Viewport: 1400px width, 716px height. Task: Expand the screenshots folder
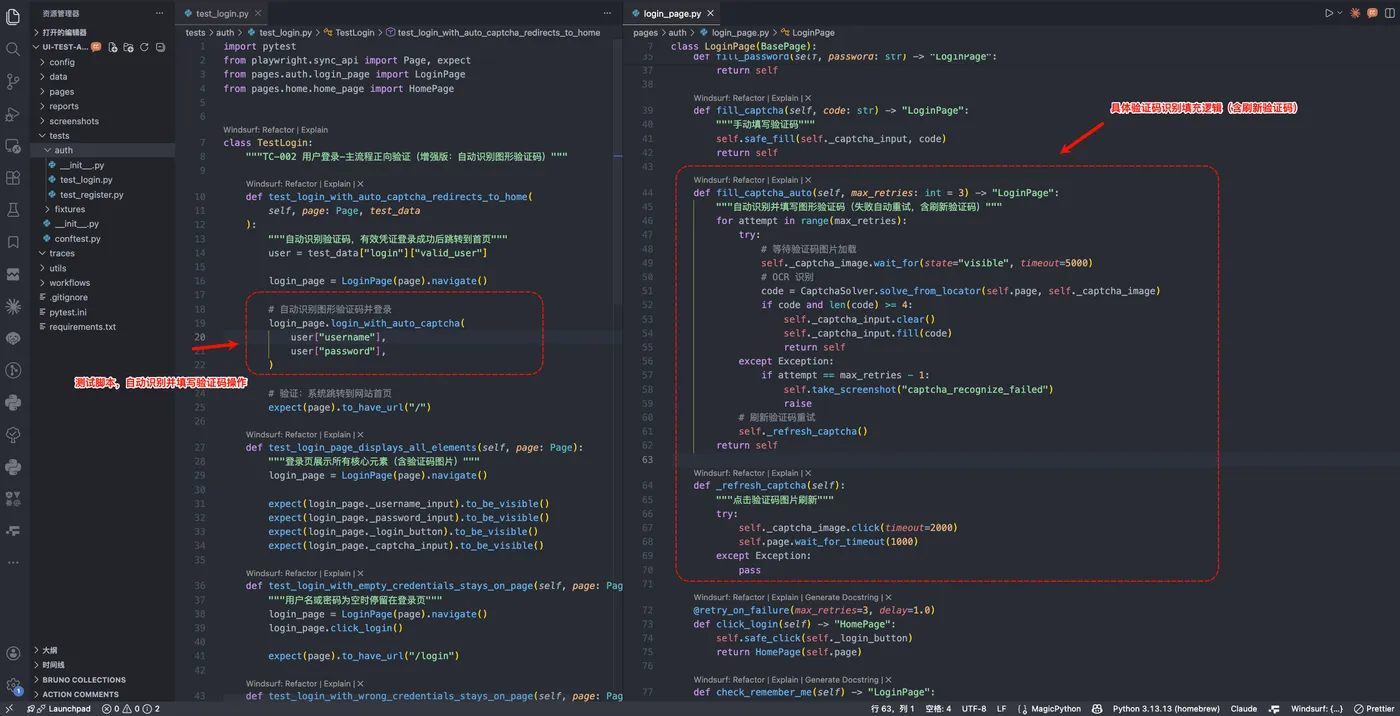click(102, 121)
